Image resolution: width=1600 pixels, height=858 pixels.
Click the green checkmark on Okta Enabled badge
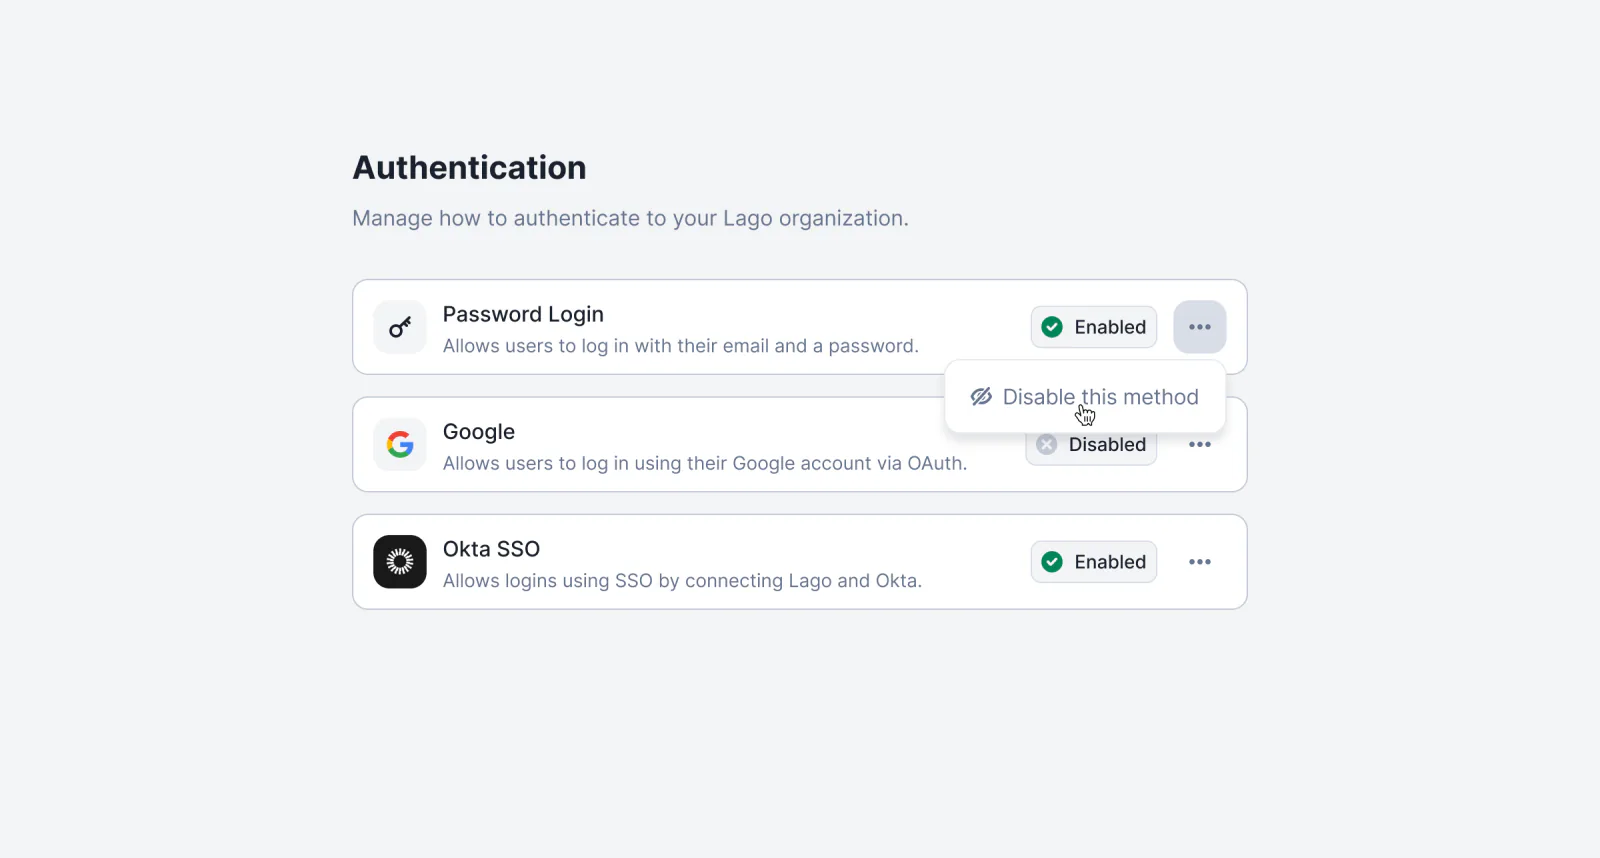pos(1052,562)
